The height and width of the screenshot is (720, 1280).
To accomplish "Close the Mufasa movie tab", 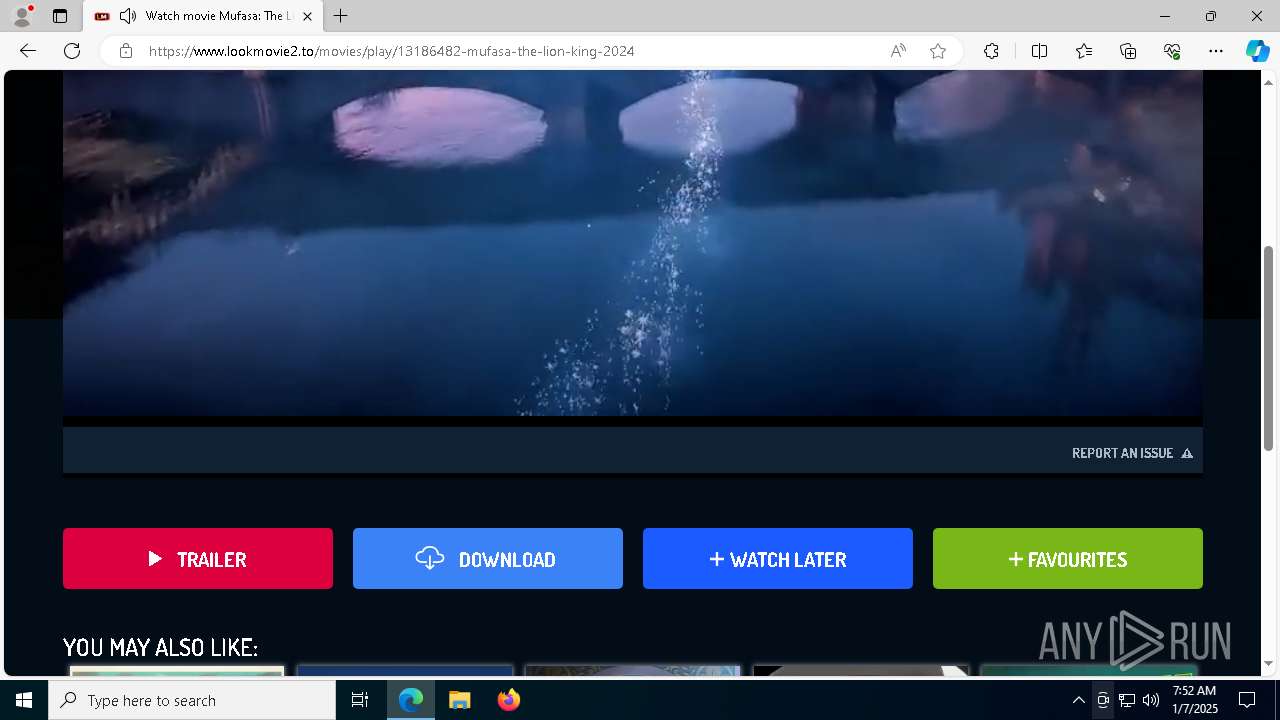I will coord(307,16).
